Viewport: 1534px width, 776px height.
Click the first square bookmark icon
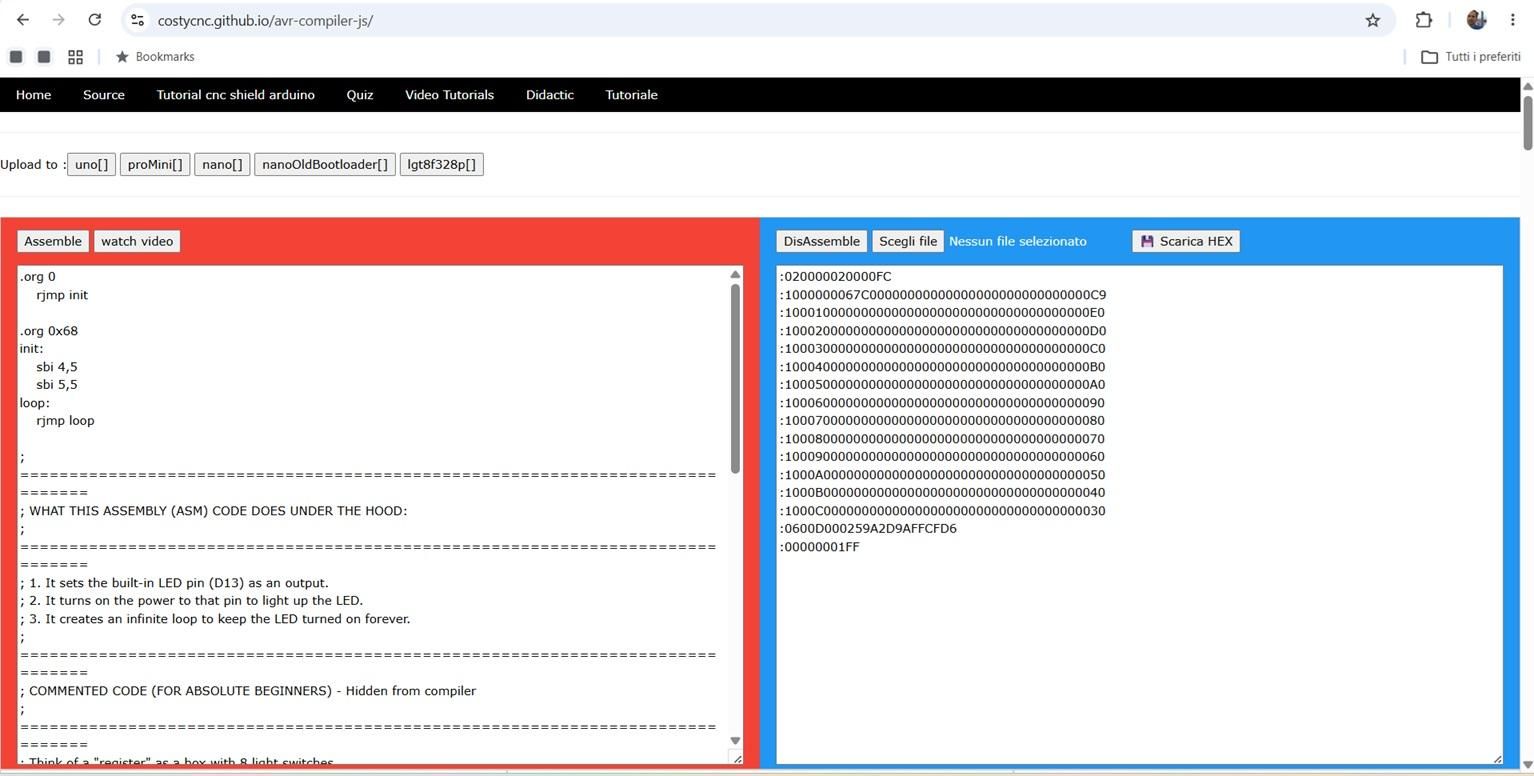(x=16, y=57)
